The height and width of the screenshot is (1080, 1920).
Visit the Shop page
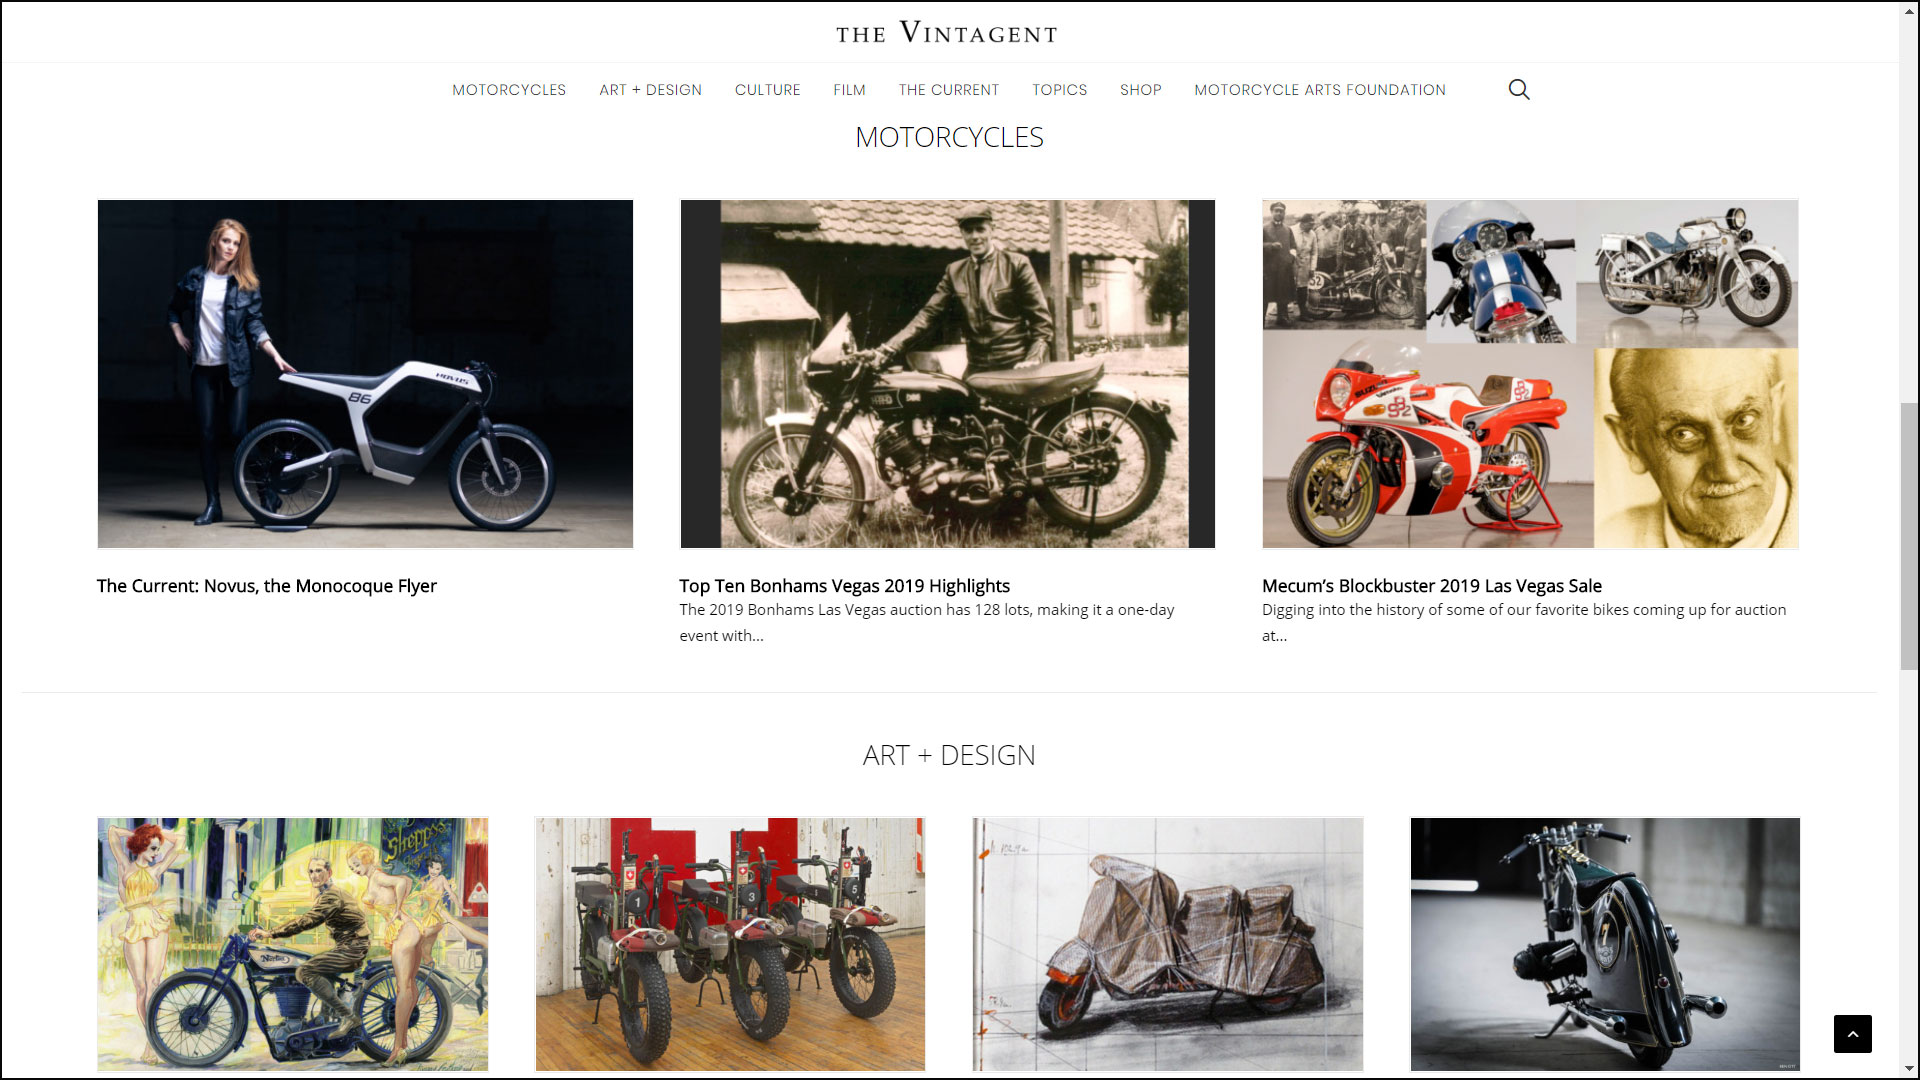[x=1140, y=90]
